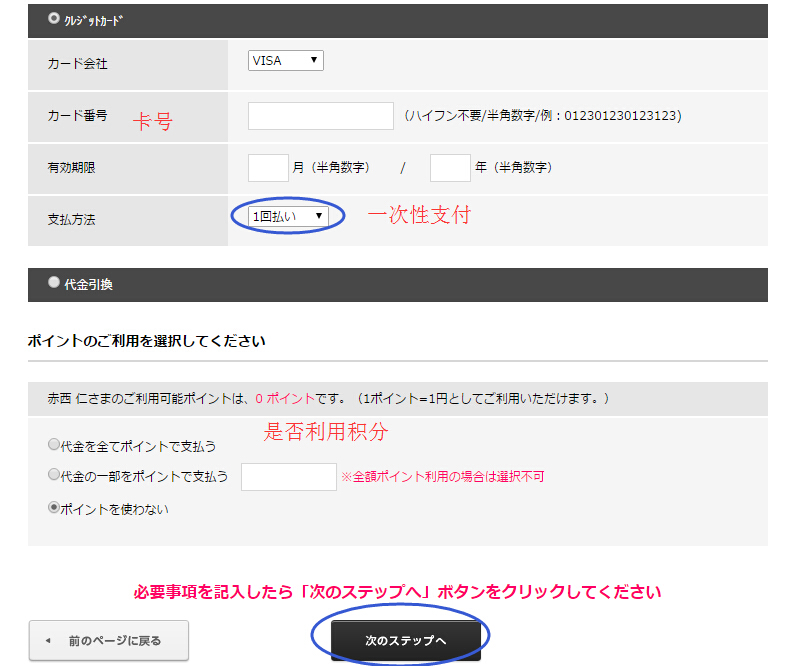Image resolution: width=808 pixels, height=666 pixels.
Task: Choose 代金を全てポイントで支払う radio option
Action: point(53,444)
